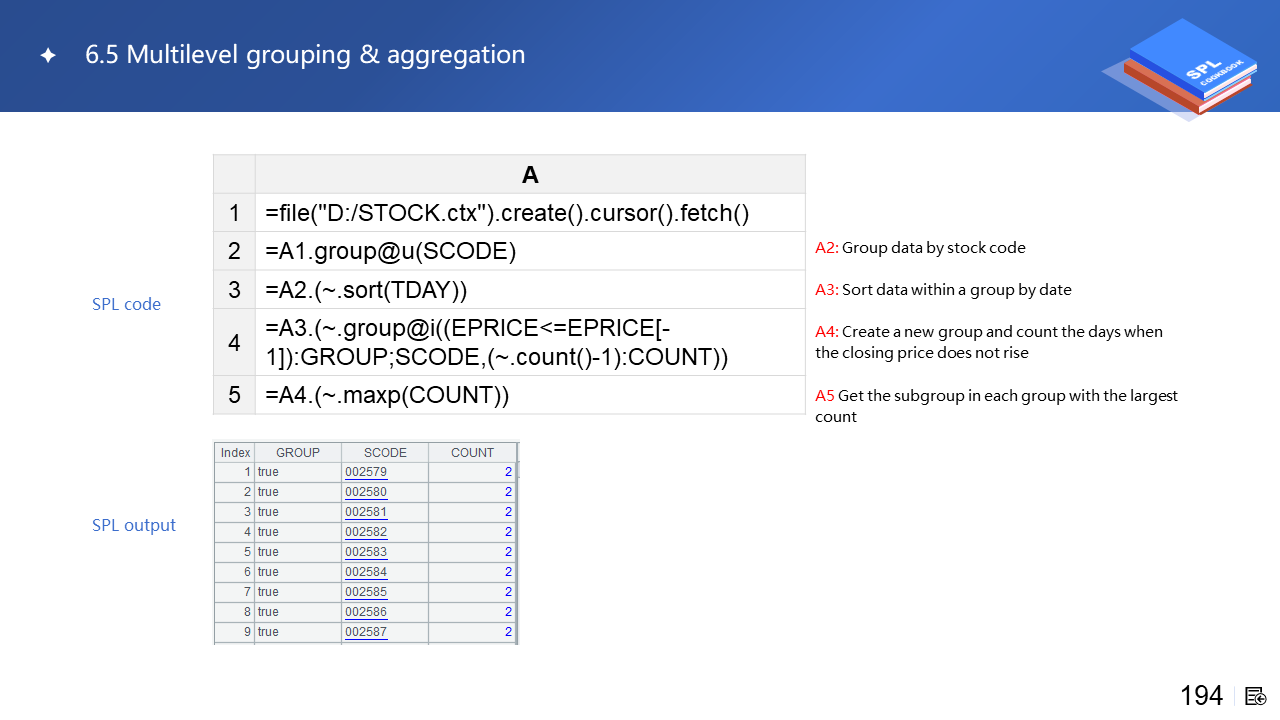This screenshot has width=1280, height=720.
Task: Click the "SPL output" label
Action: (134, 525)
